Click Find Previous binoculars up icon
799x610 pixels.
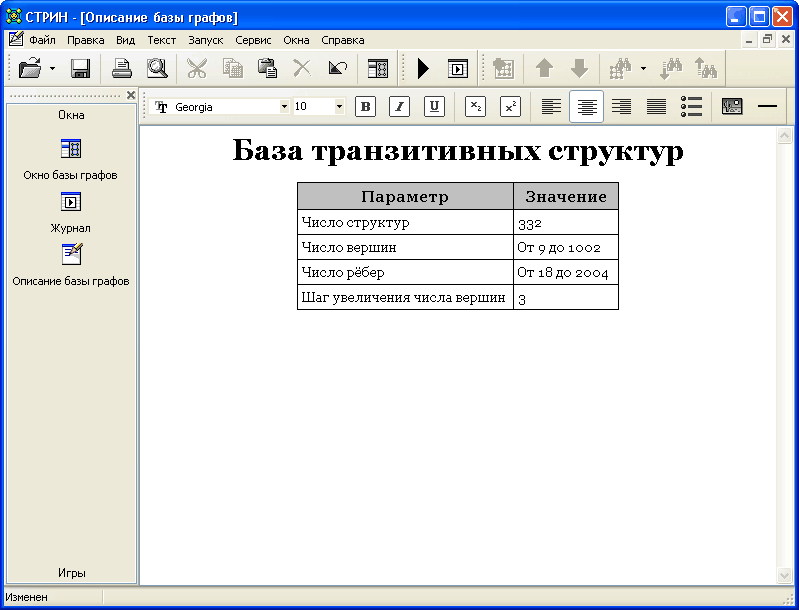pos(706,68)
